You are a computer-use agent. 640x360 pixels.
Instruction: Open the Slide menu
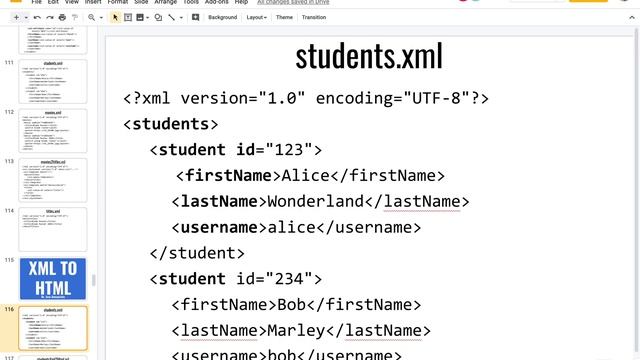[x=141, y=2]
